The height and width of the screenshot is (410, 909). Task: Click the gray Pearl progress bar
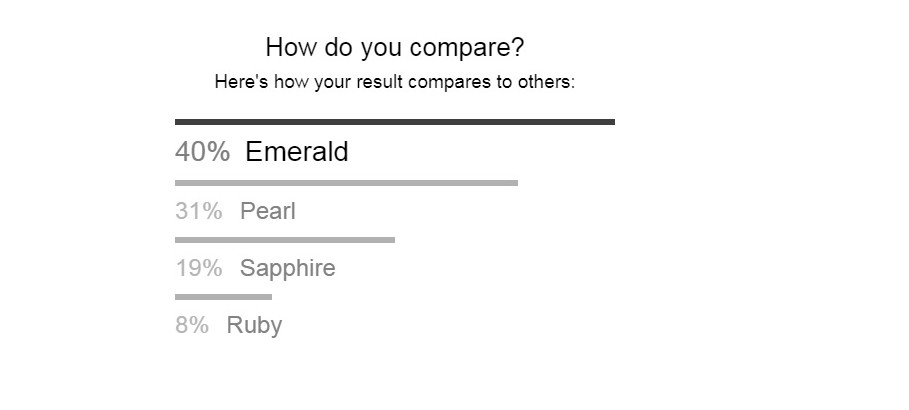click(x=346, y=183)
